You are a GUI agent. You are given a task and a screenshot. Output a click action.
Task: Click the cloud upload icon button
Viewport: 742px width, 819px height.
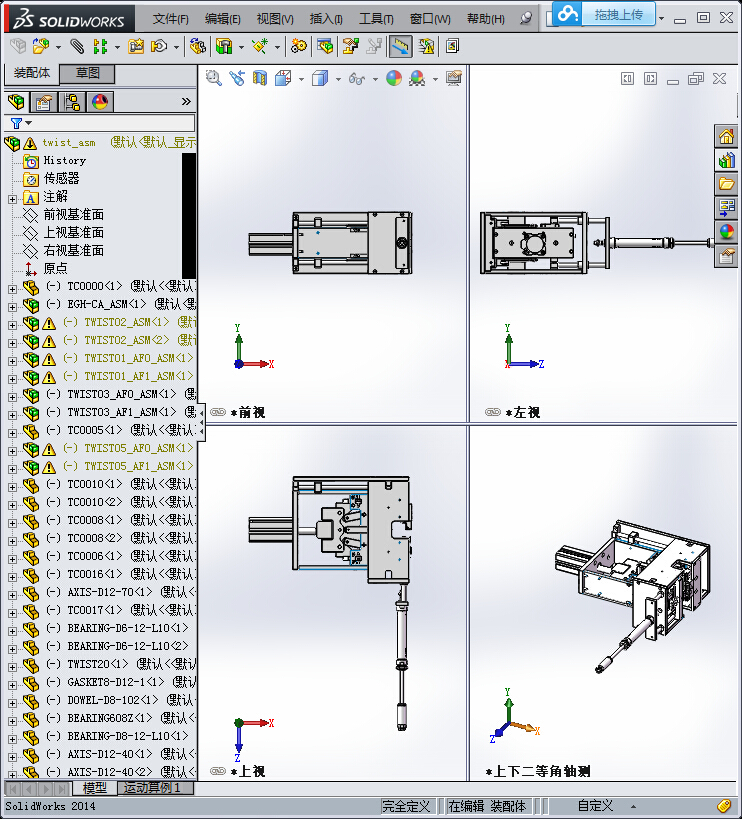568,14
